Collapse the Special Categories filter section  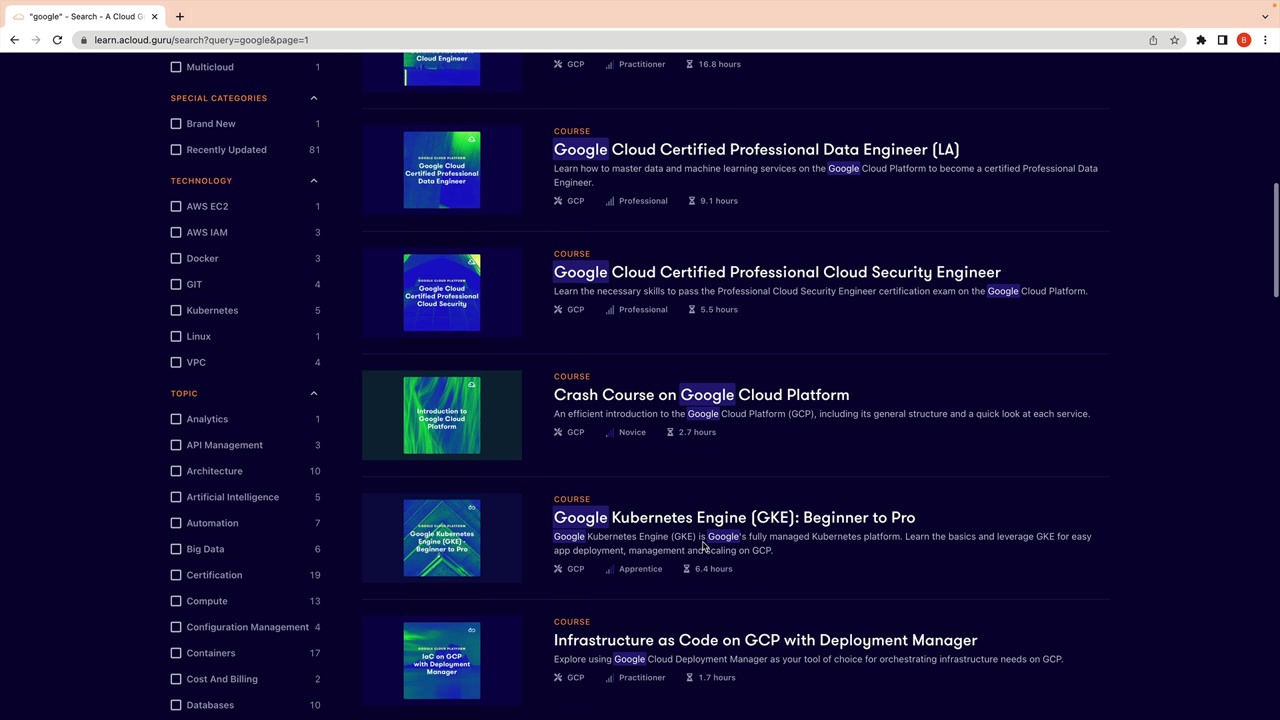pyautogui.click(x=314, y=98)
